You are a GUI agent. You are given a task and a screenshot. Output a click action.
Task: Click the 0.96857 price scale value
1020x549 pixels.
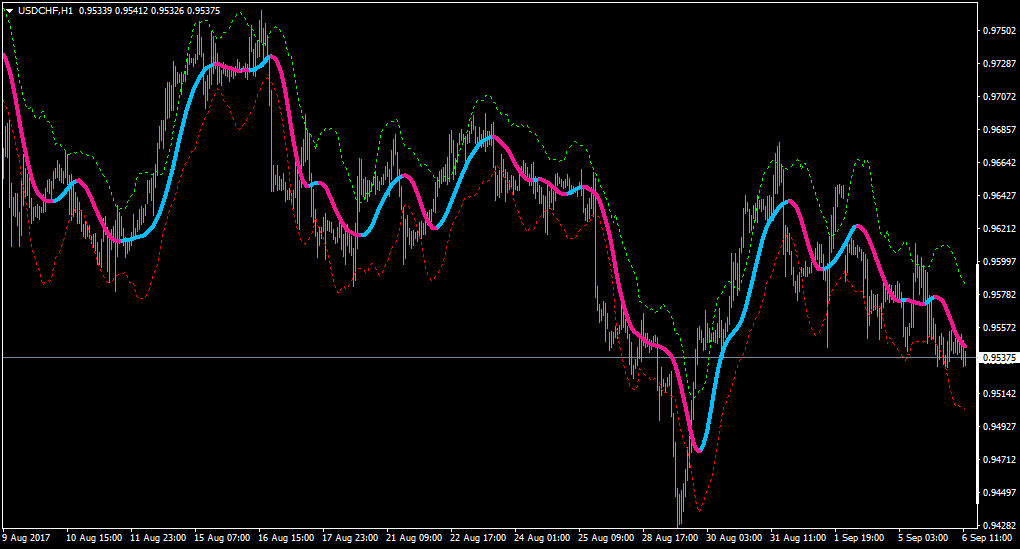(999, 129)
